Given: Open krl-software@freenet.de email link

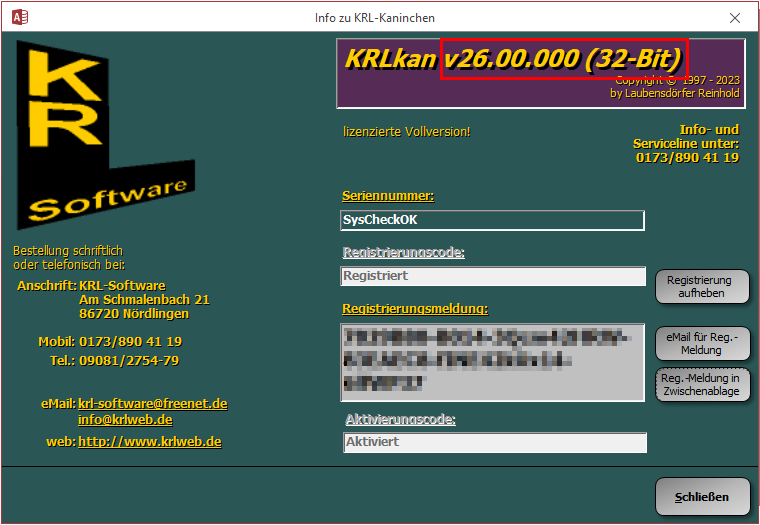Looking at the screenshot, I should click(153, 404).
